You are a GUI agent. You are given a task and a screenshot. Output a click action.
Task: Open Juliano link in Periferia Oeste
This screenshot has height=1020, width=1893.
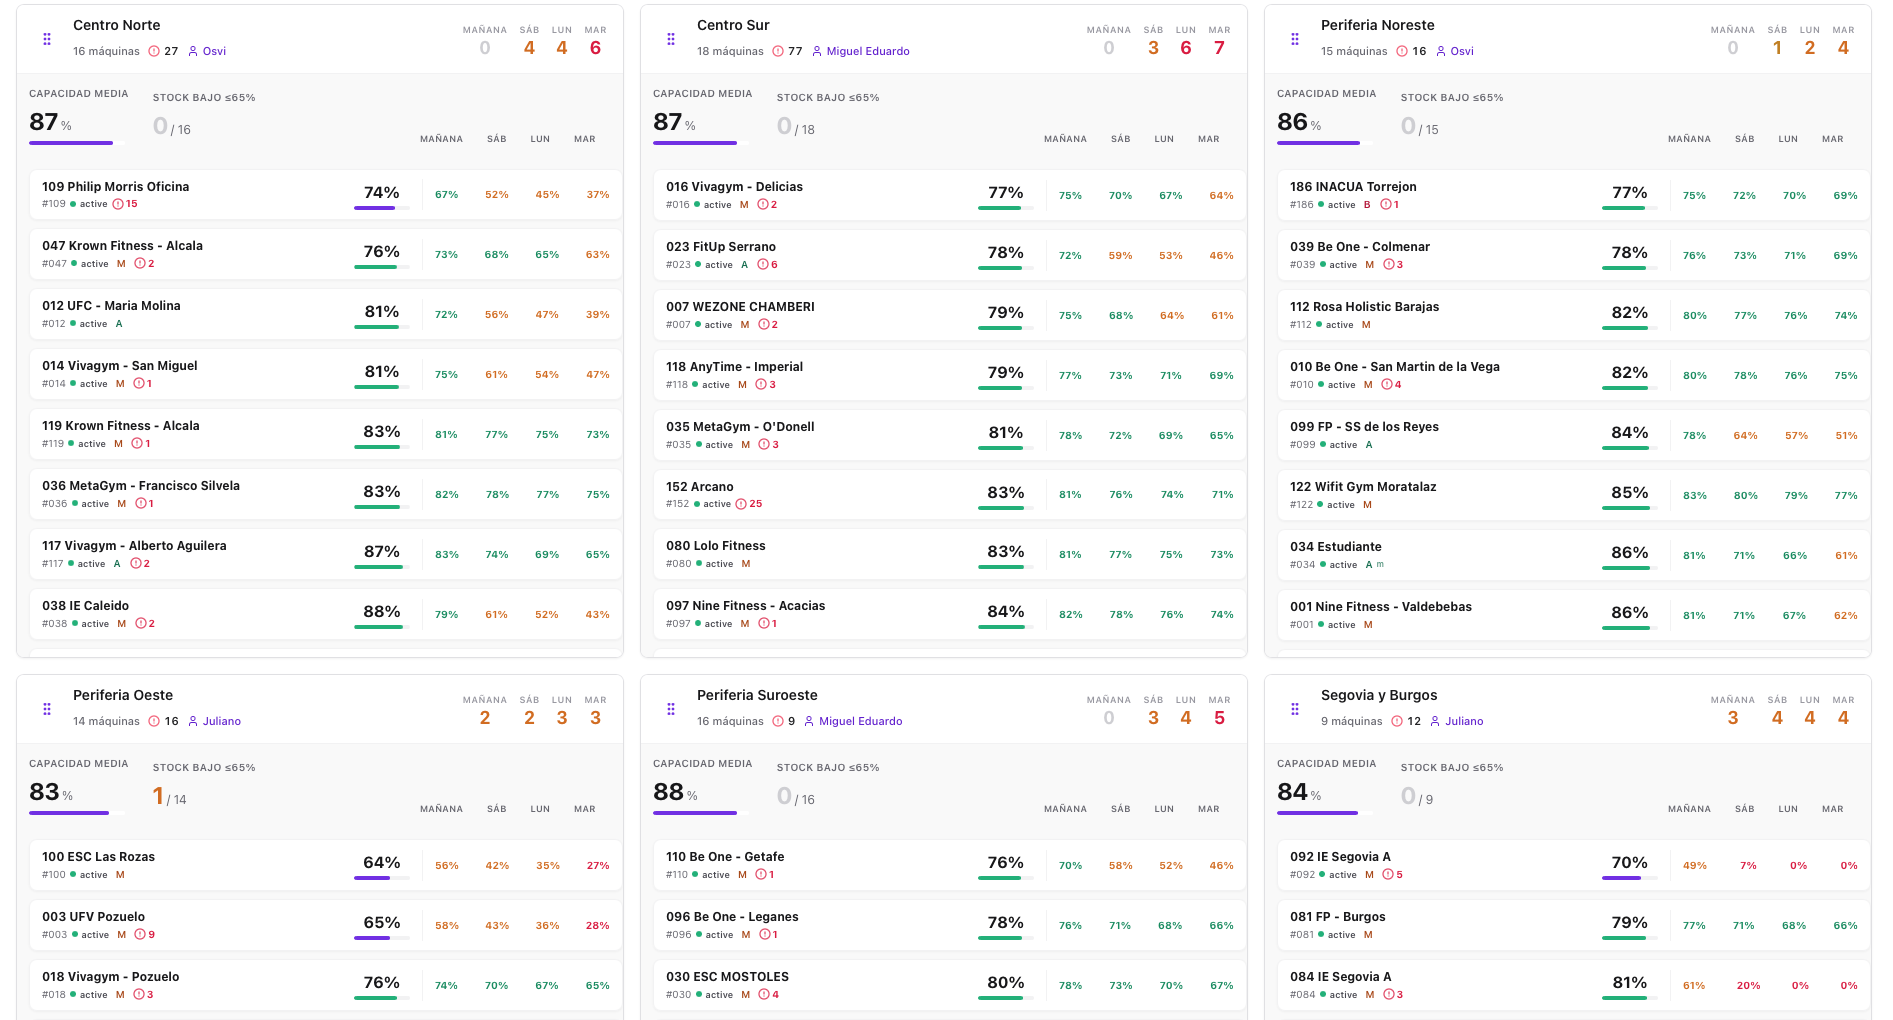click(x=214, y=721)
